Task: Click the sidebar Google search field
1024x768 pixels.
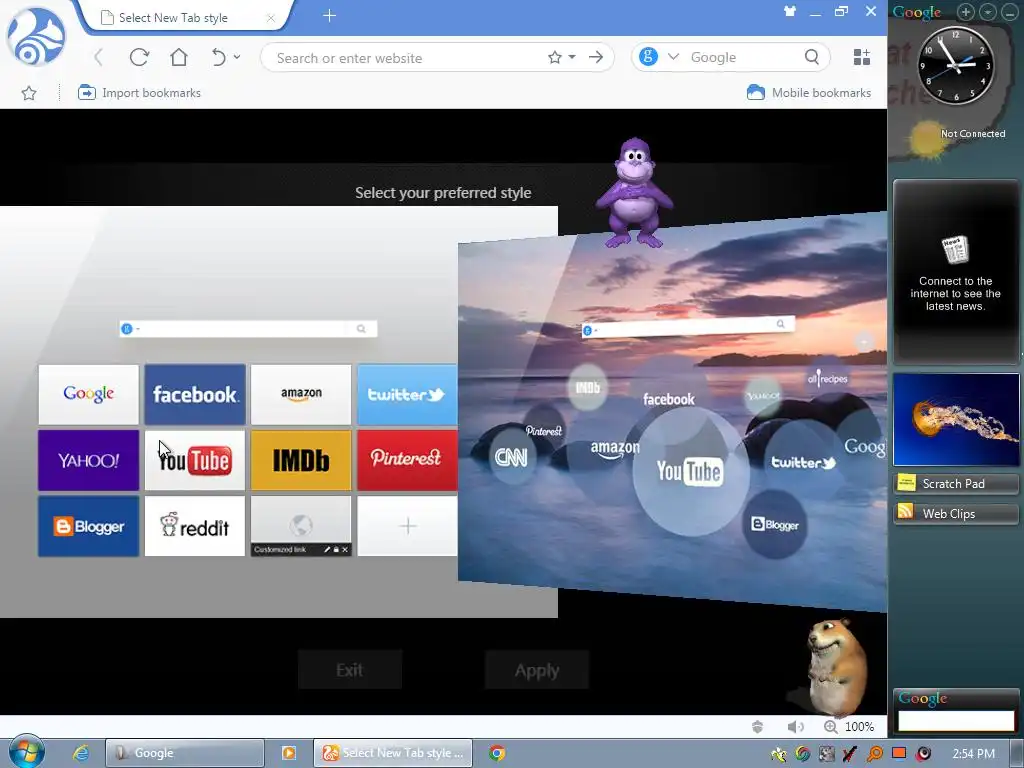Action: (956, 721)
